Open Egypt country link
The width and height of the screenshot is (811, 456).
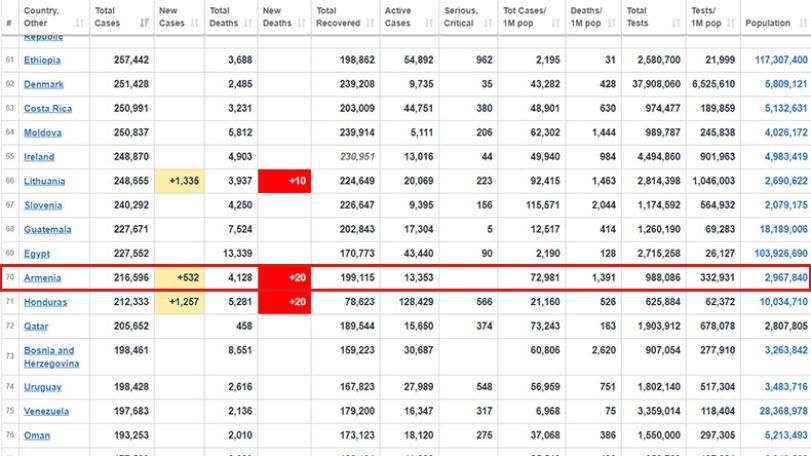(37, 254)
